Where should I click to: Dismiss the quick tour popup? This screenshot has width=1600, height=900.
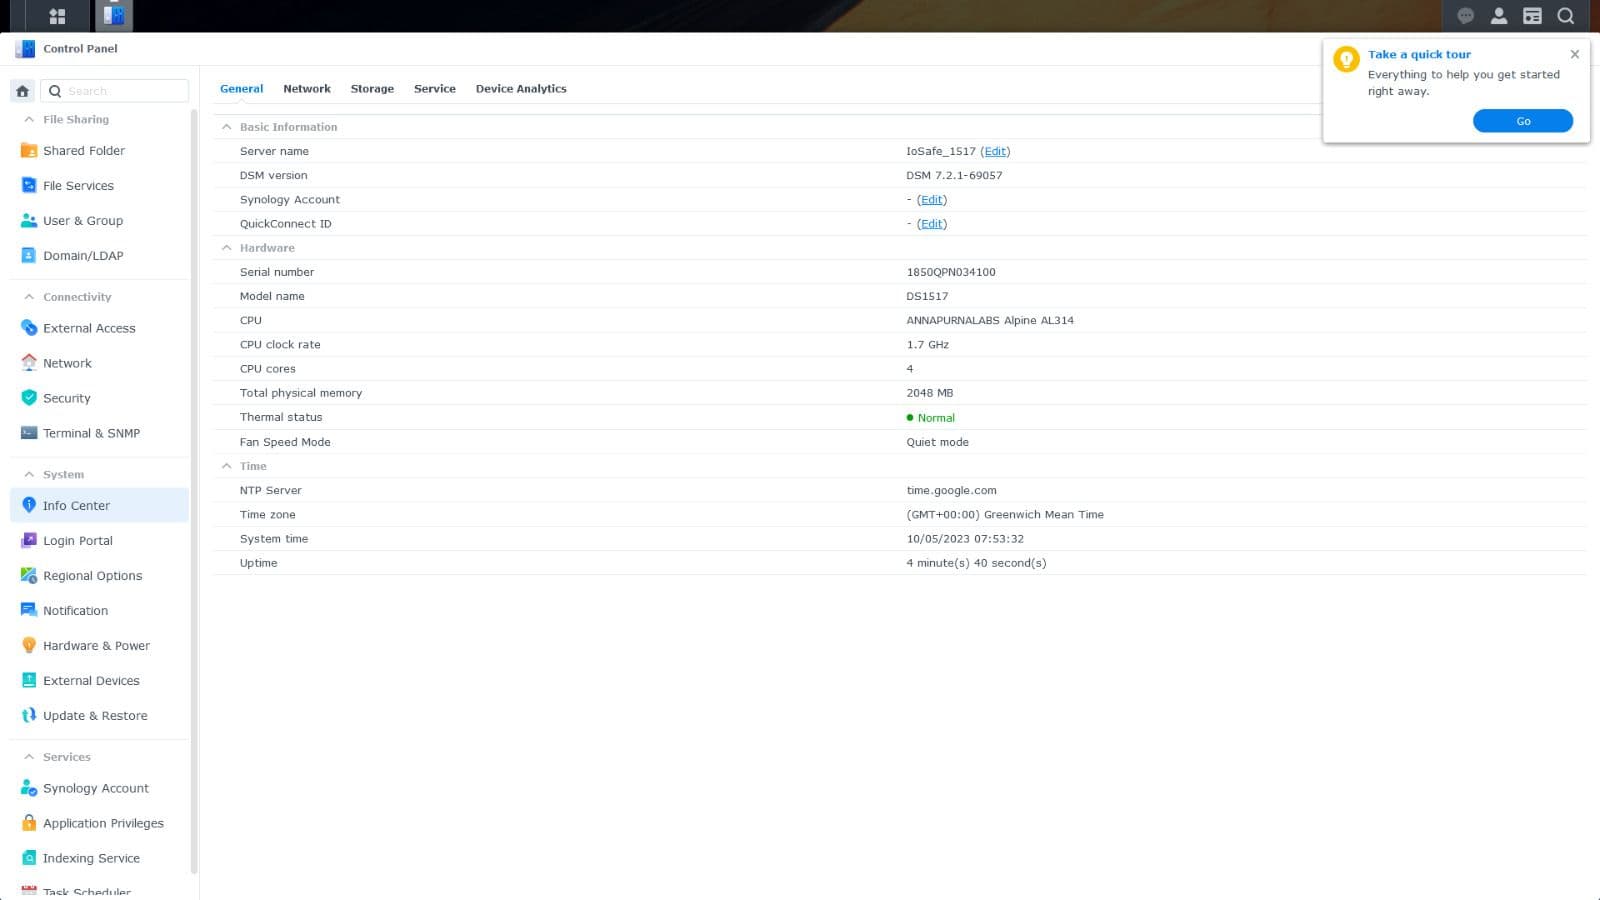pyautogui.click(x=1574, y=54)
